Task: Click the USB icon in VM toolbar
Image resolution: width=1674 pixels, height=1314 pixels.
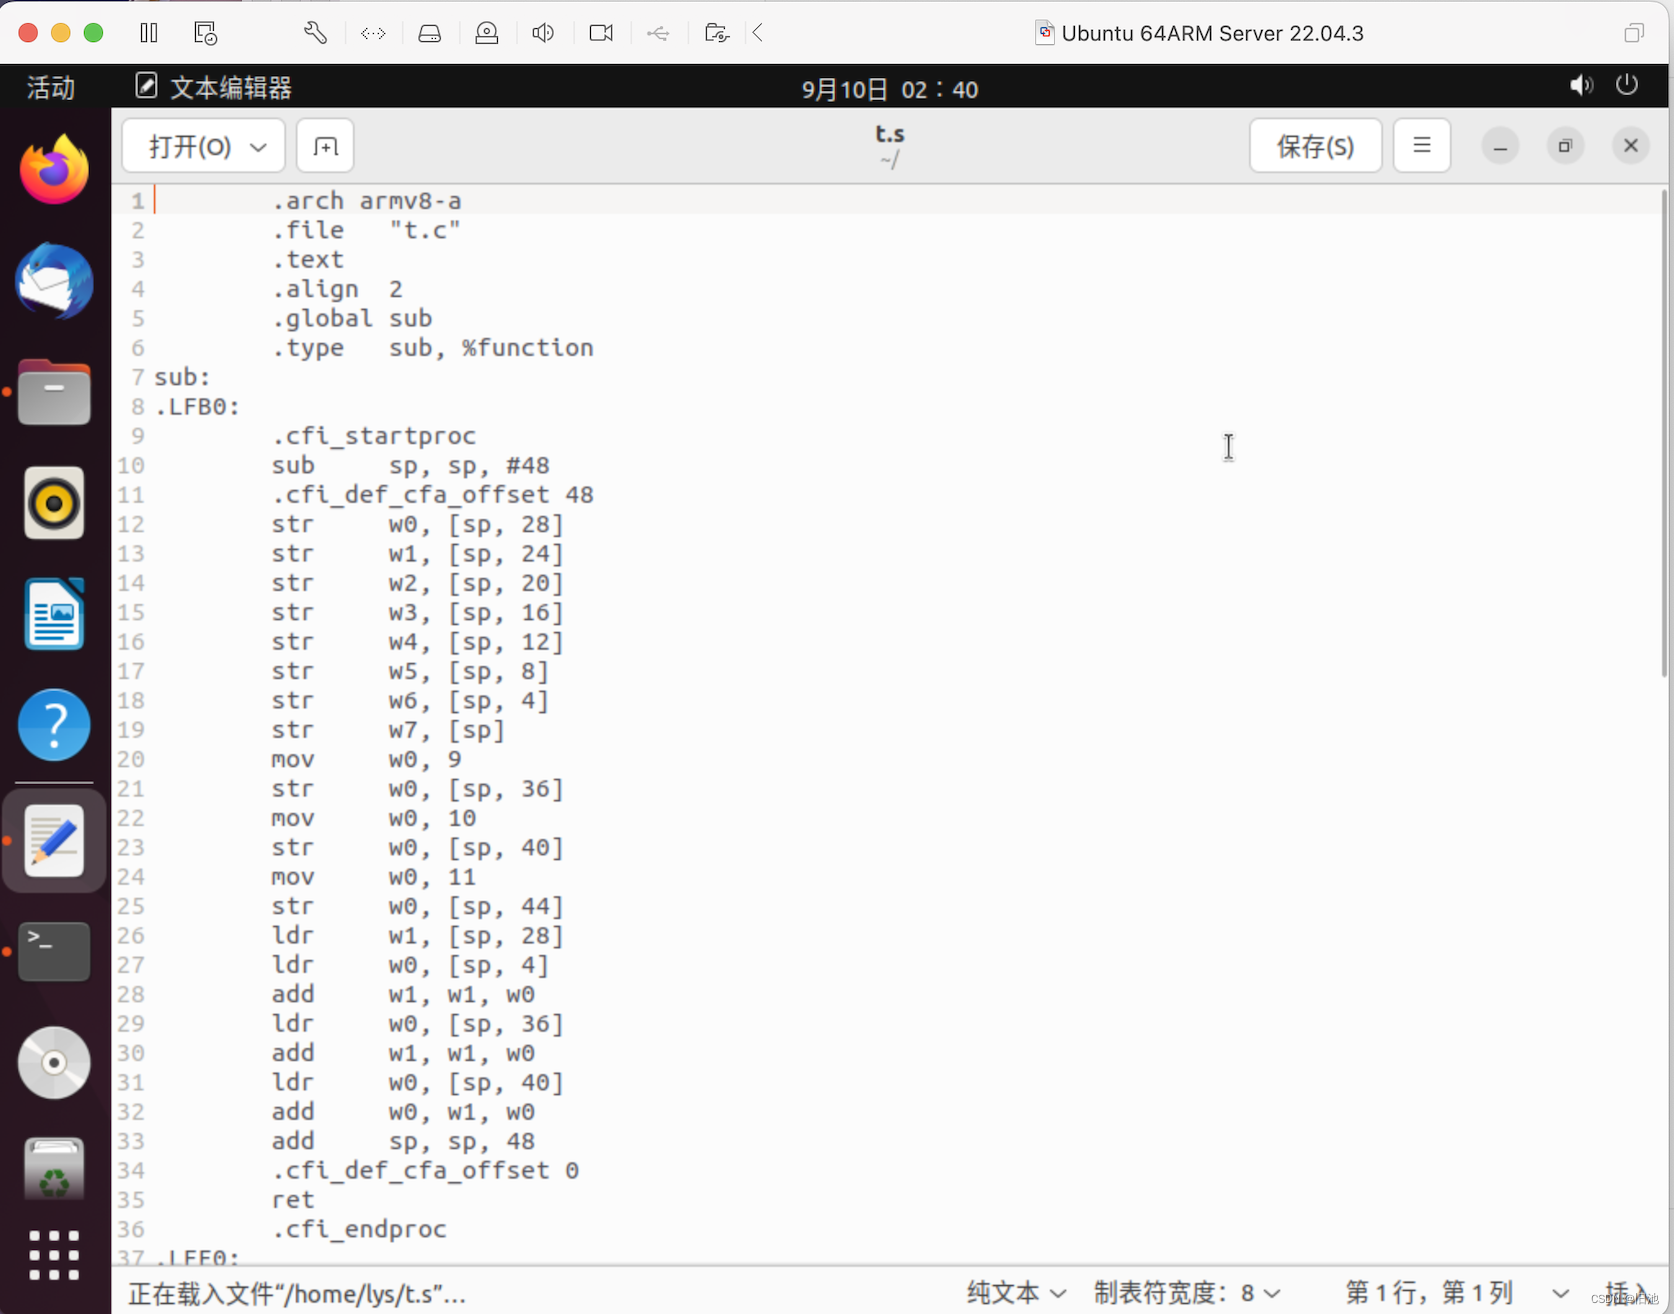Action: (x=658, y=33)
